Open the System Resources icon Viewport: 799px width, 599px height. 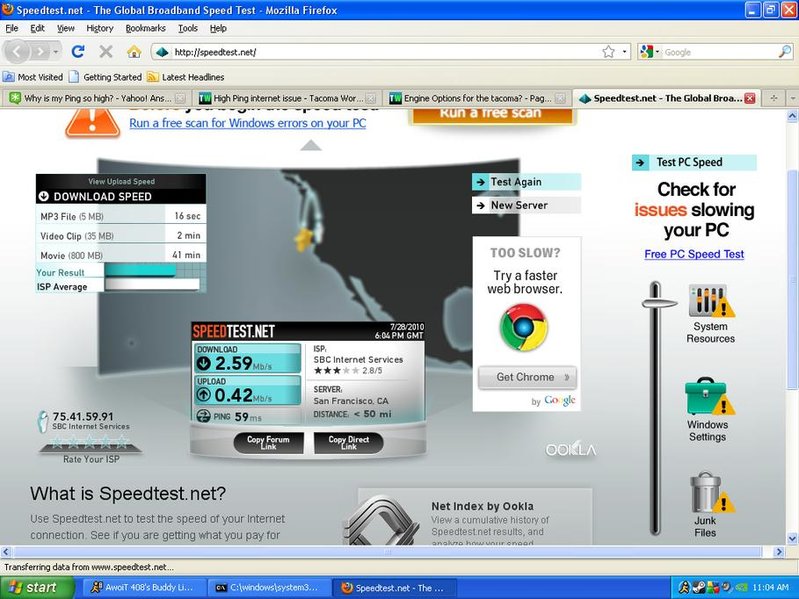pyautogui.click(x=710, y=301)
